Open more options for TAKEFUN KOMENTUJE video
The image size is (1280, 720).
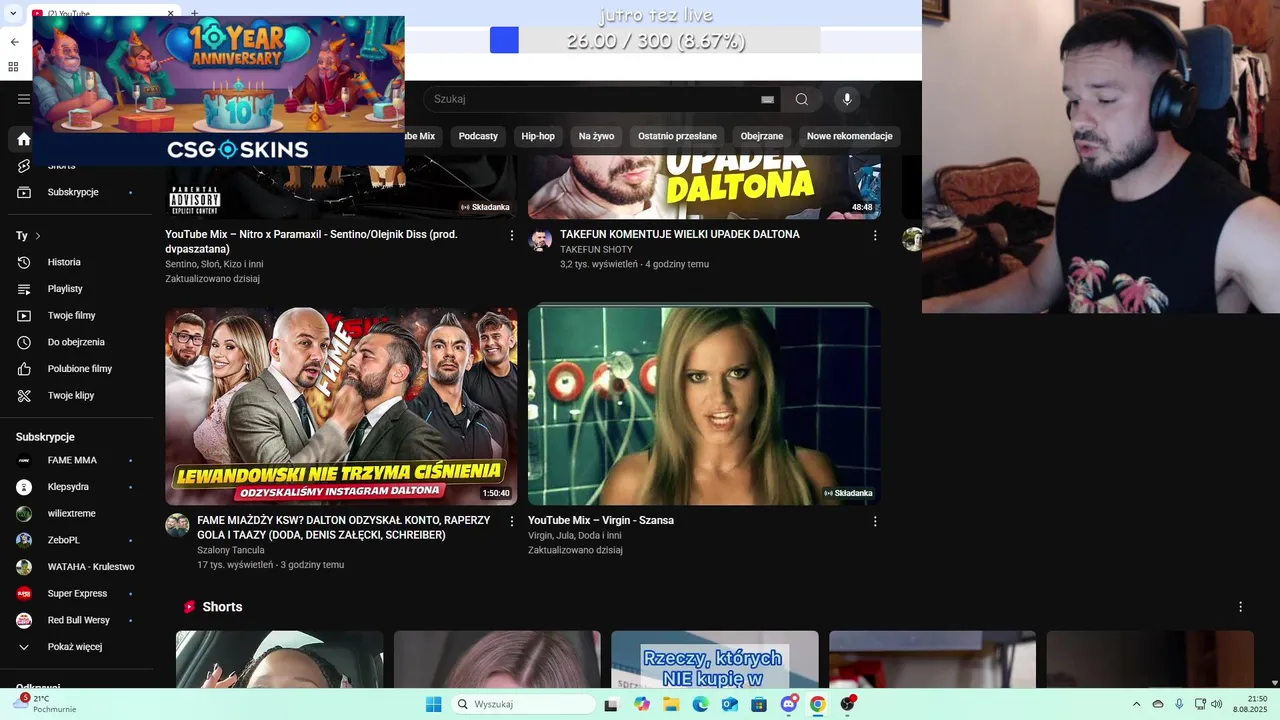(x=875, y=236)
